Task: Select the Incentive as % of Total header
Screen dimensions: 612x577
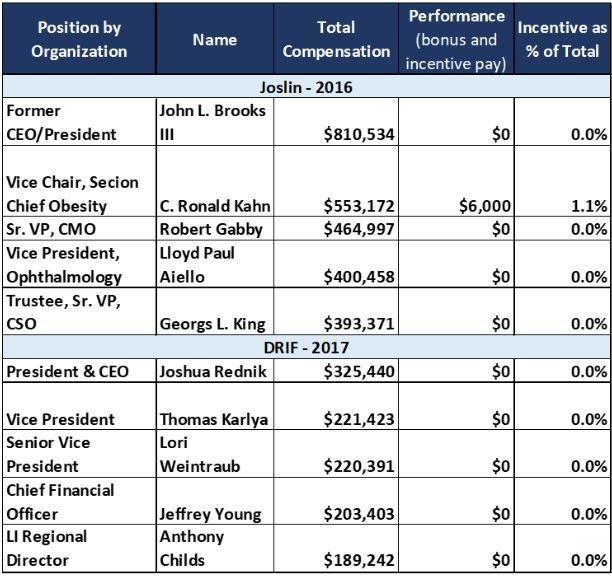Action: (562, 39)
